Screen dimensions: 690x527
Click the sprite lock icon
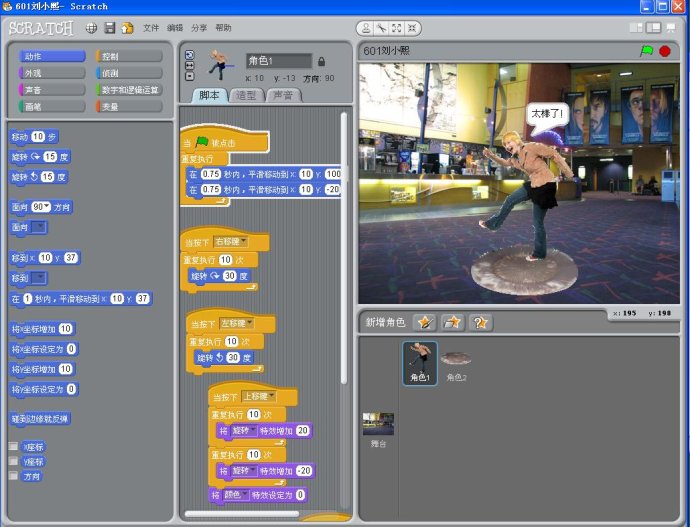[x=321, y=62]
